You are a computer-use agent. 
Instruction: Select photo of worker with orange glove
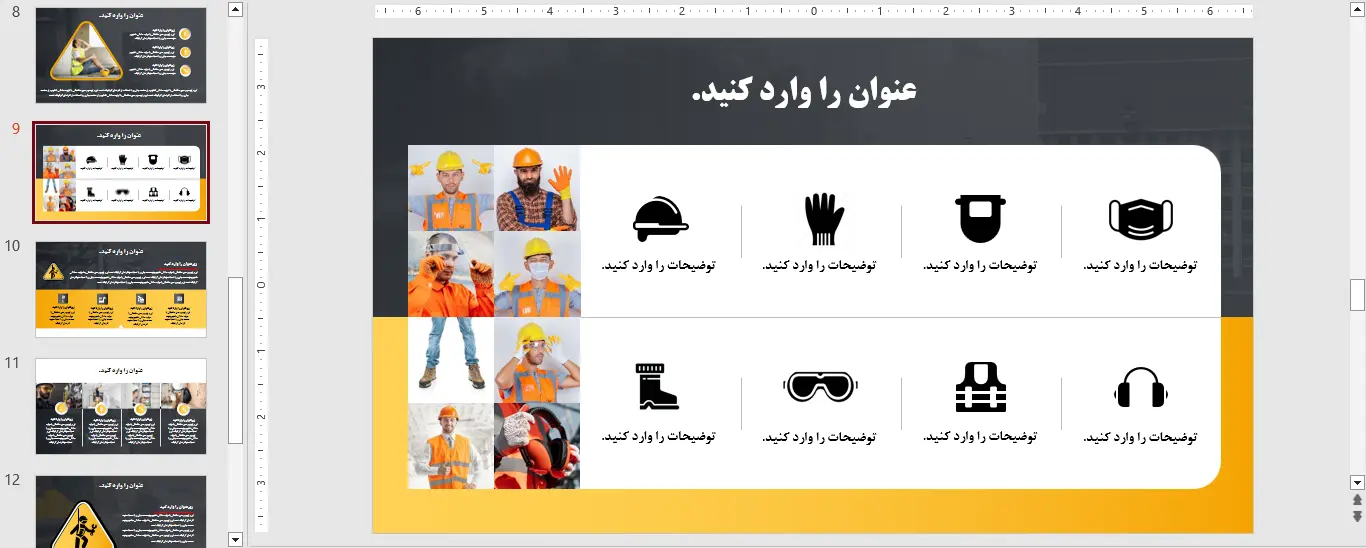pos(537,188)
